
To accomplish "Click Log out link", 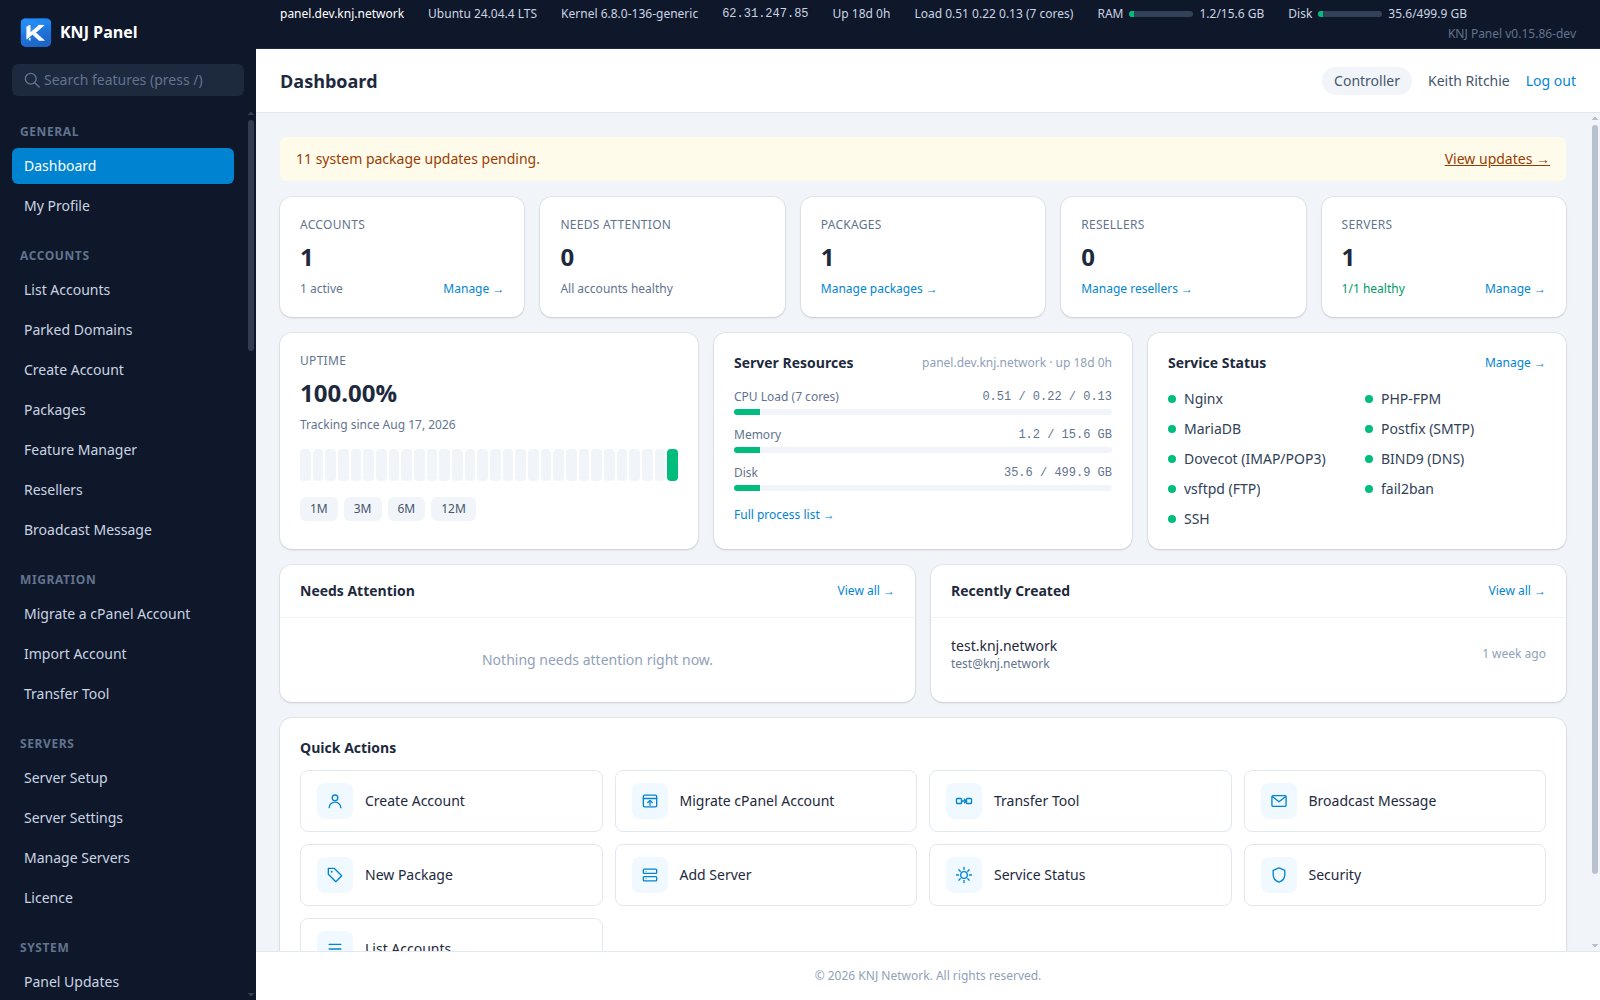I will pyautogui.click(x=1550, y=81).
